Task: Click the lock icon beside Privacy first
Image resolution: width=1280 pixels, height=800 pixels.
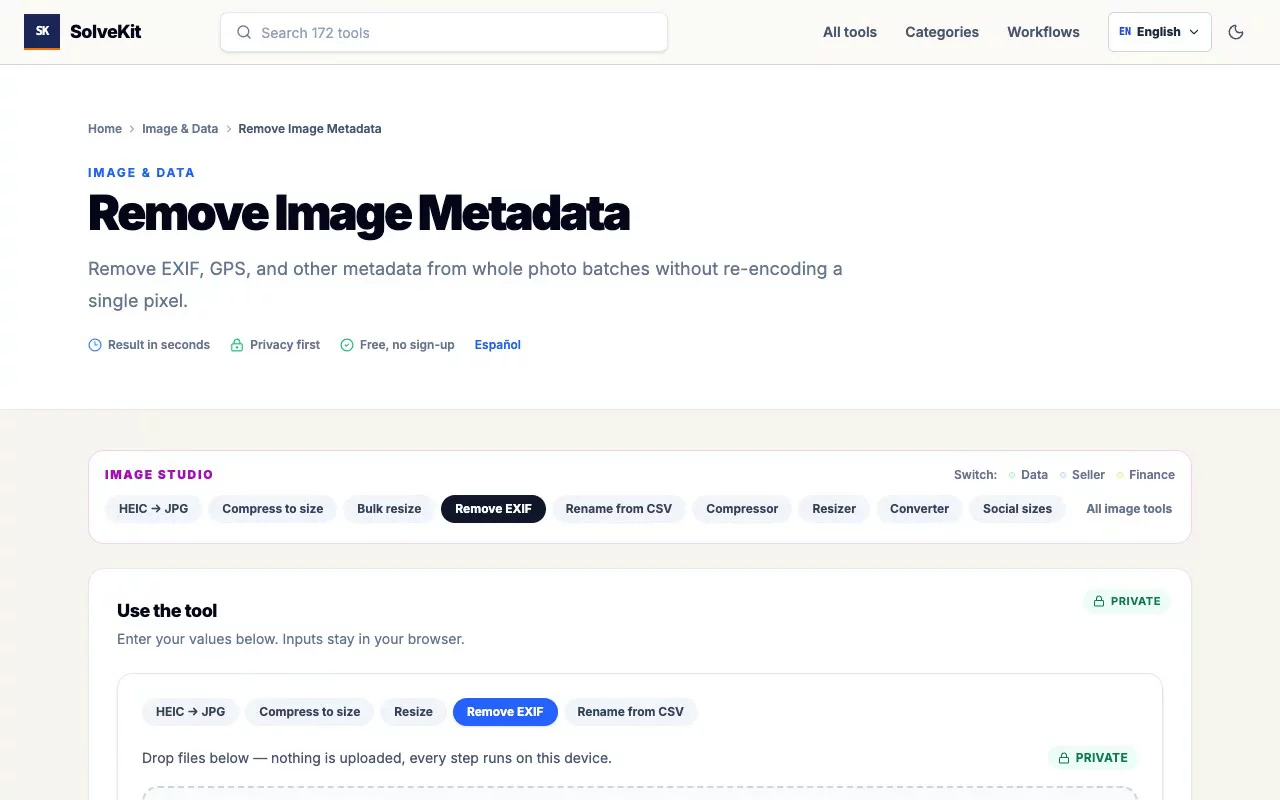Action: click(x=237, y=345)
